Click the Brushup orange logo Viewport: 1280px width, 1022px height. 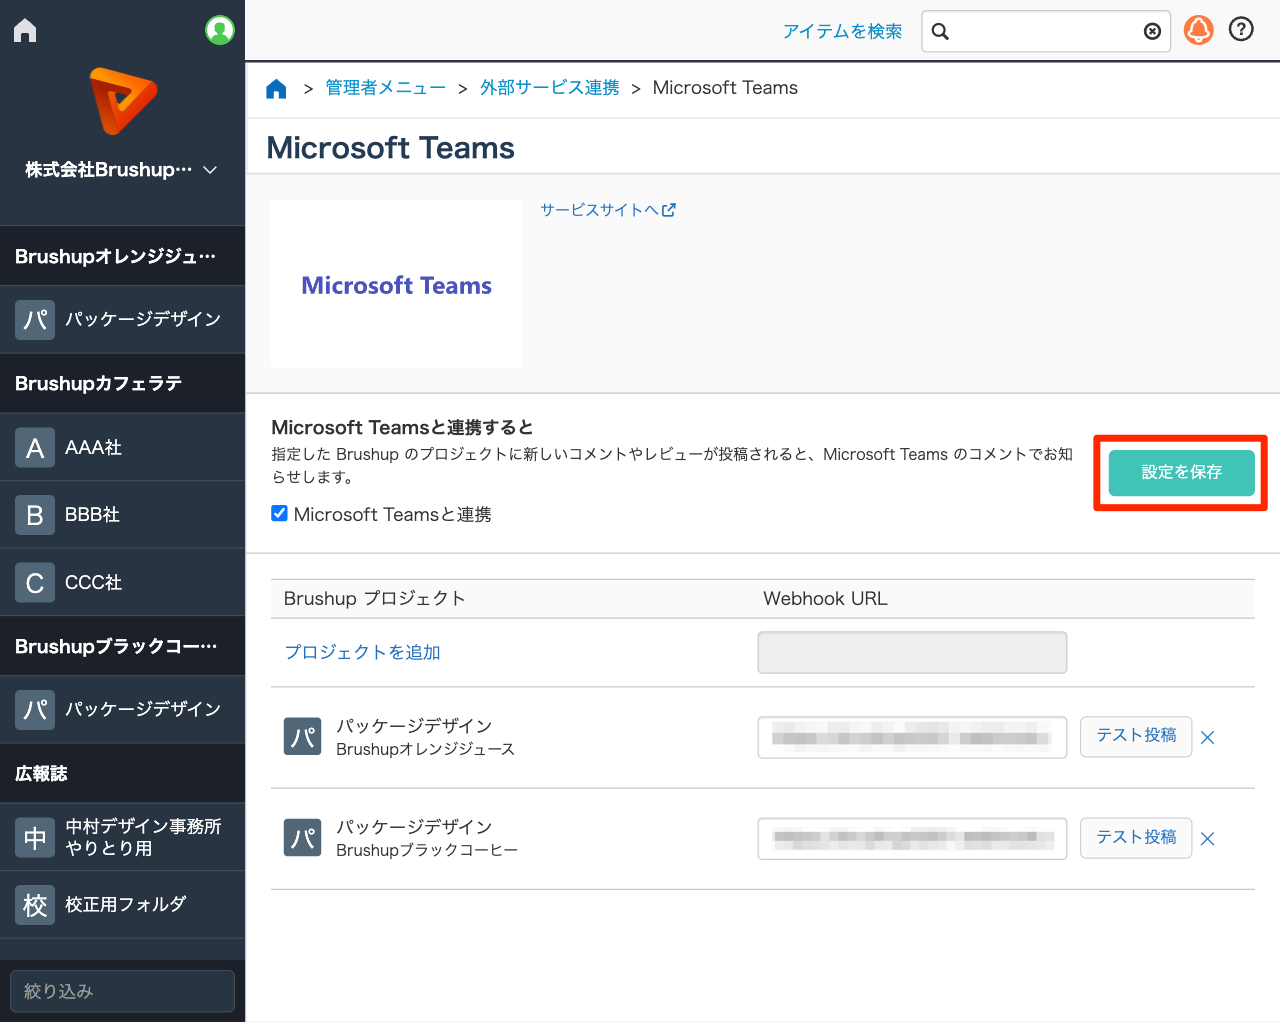click(122, 101)
